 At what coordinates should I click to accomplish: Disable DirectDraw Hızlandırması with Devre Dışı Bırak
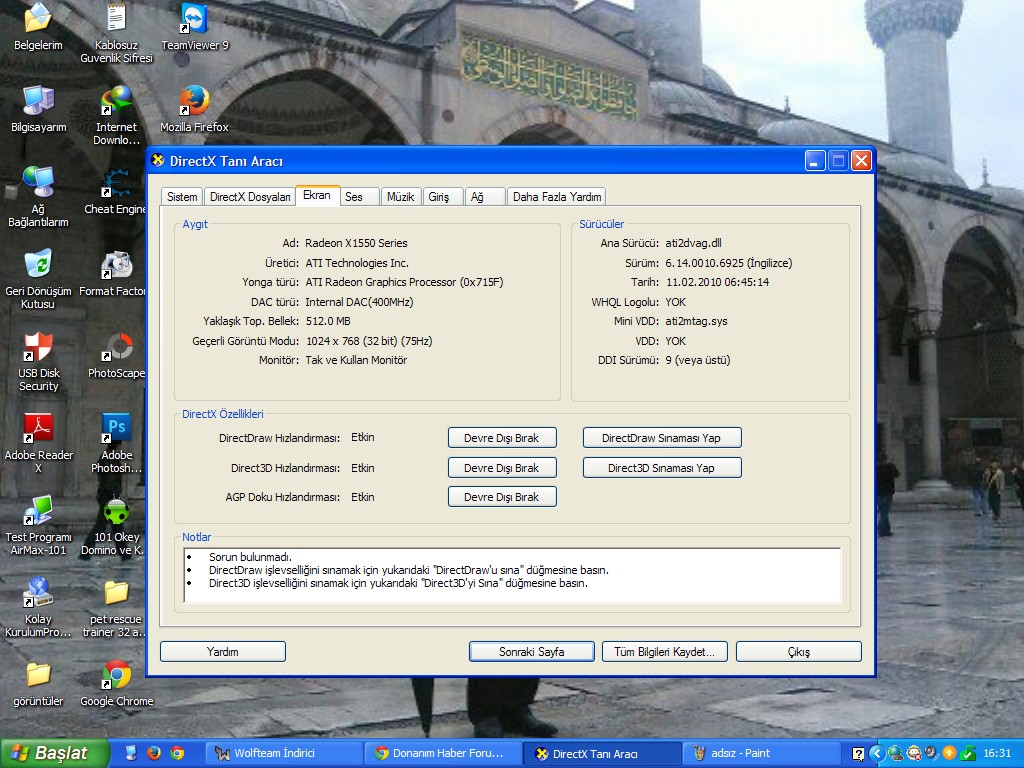pyautogui.click(x=502, y=438)
